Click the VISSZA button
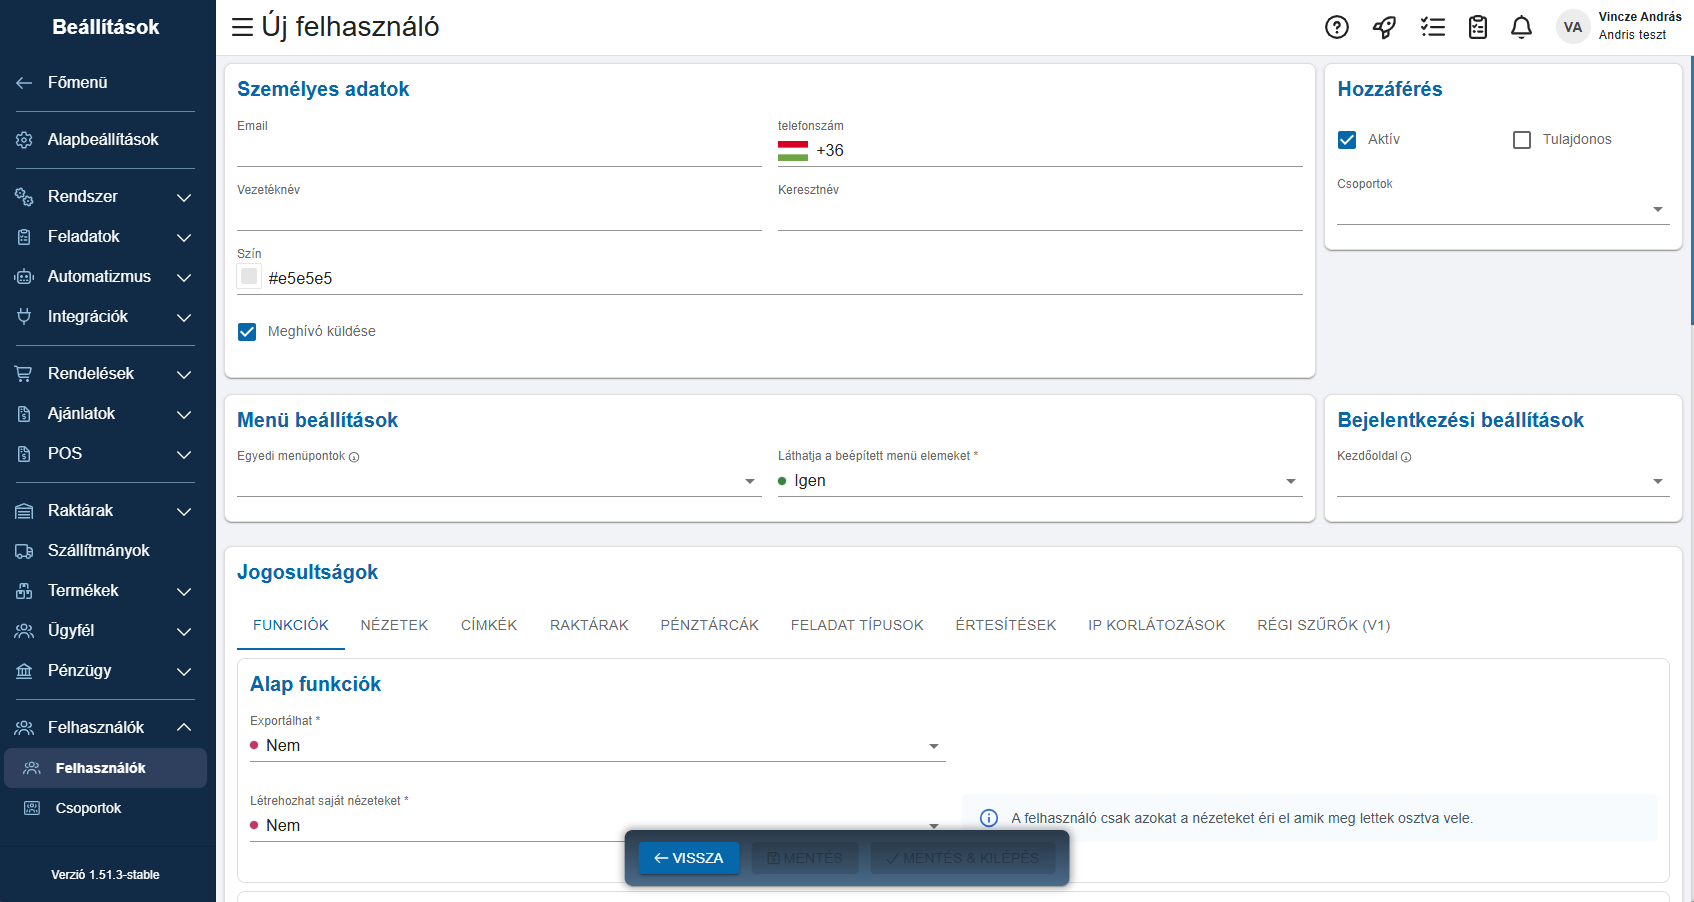 [688, 858]
